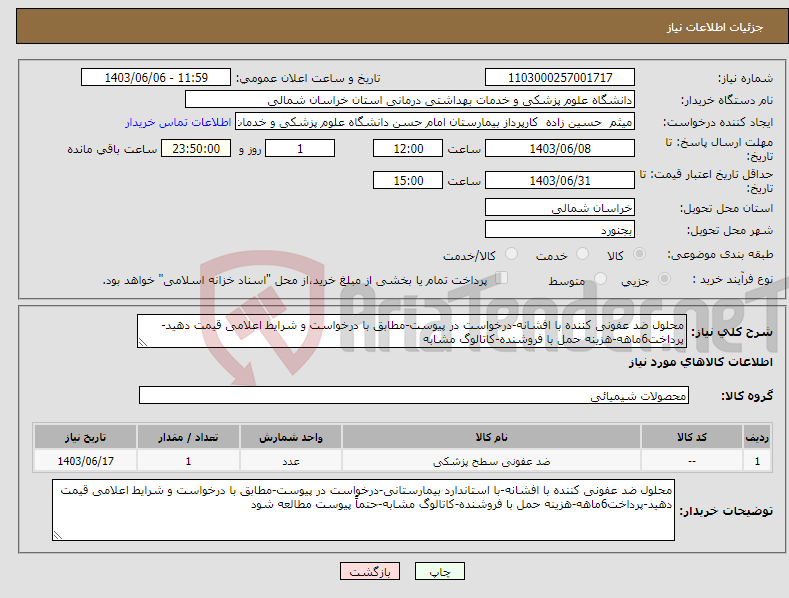Select the خدمت radio button

(x=582, y=254)
